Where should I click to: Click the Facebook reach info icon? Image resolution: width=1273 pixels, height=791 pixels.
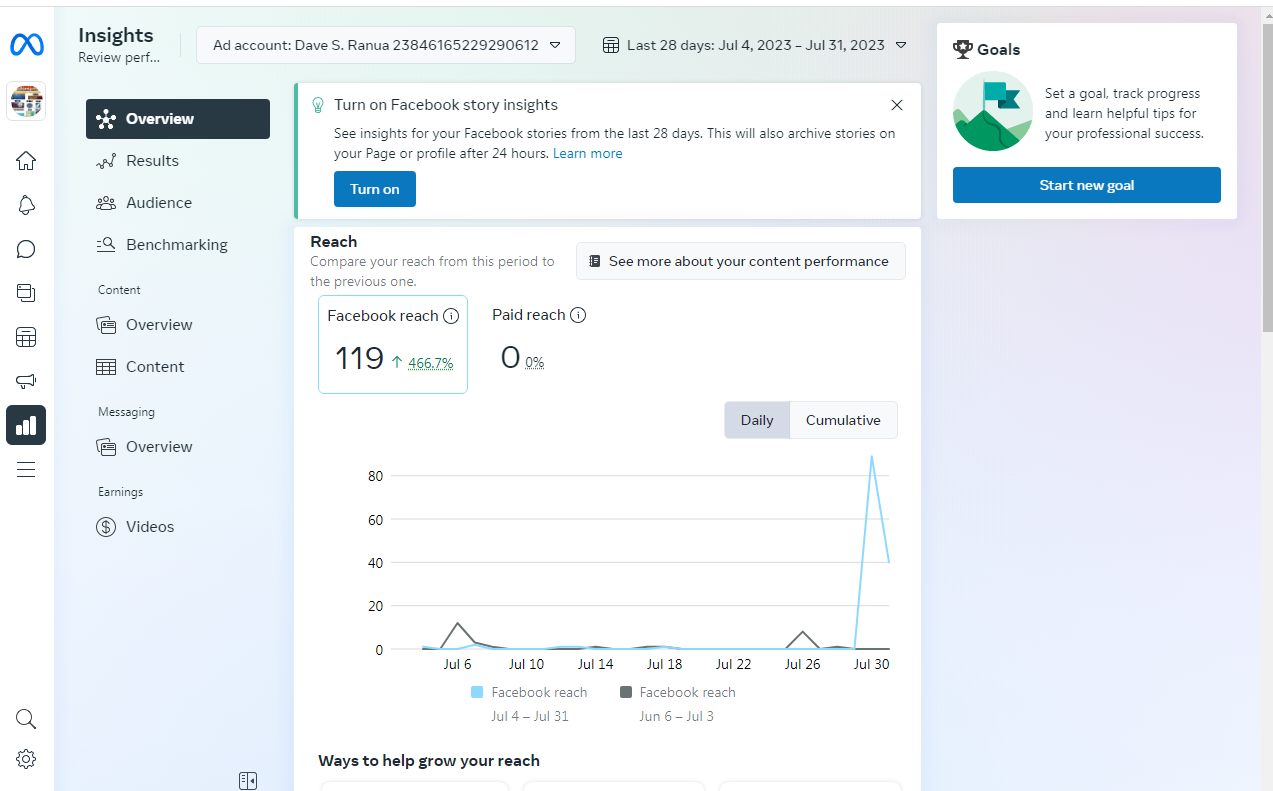pos(451,316)
